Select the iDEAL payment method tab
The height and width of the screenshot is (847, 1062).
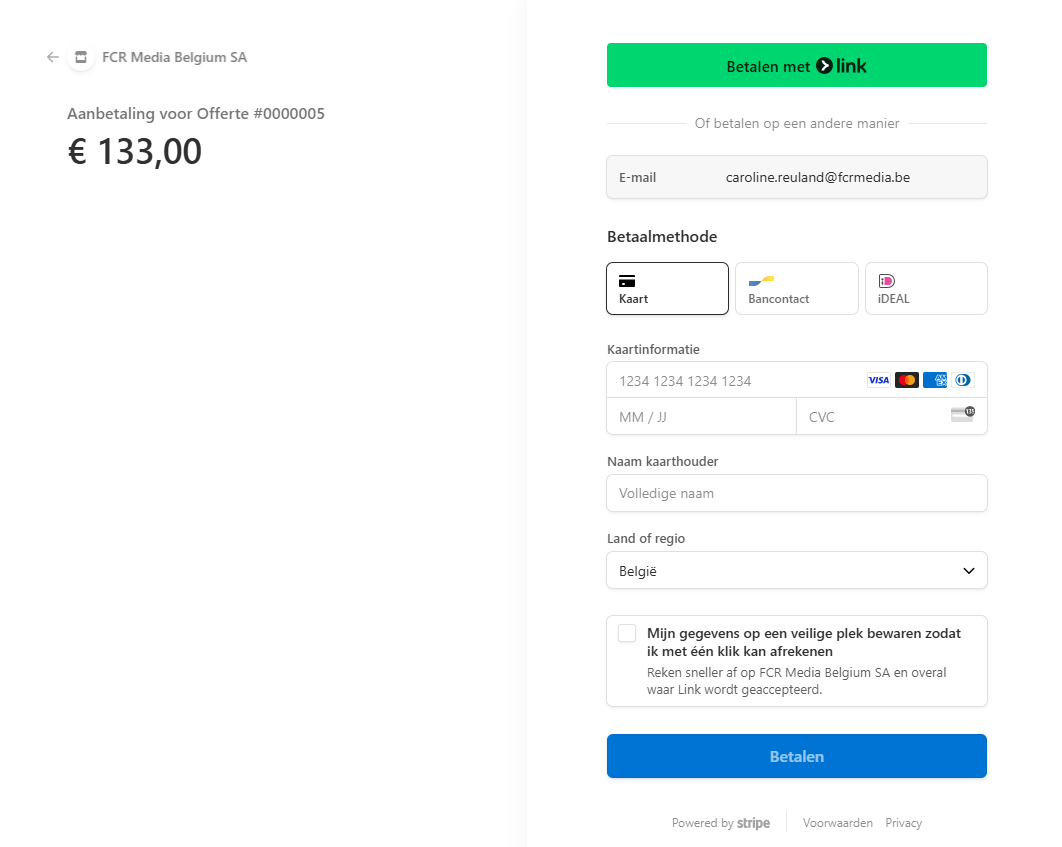point(926,288)
